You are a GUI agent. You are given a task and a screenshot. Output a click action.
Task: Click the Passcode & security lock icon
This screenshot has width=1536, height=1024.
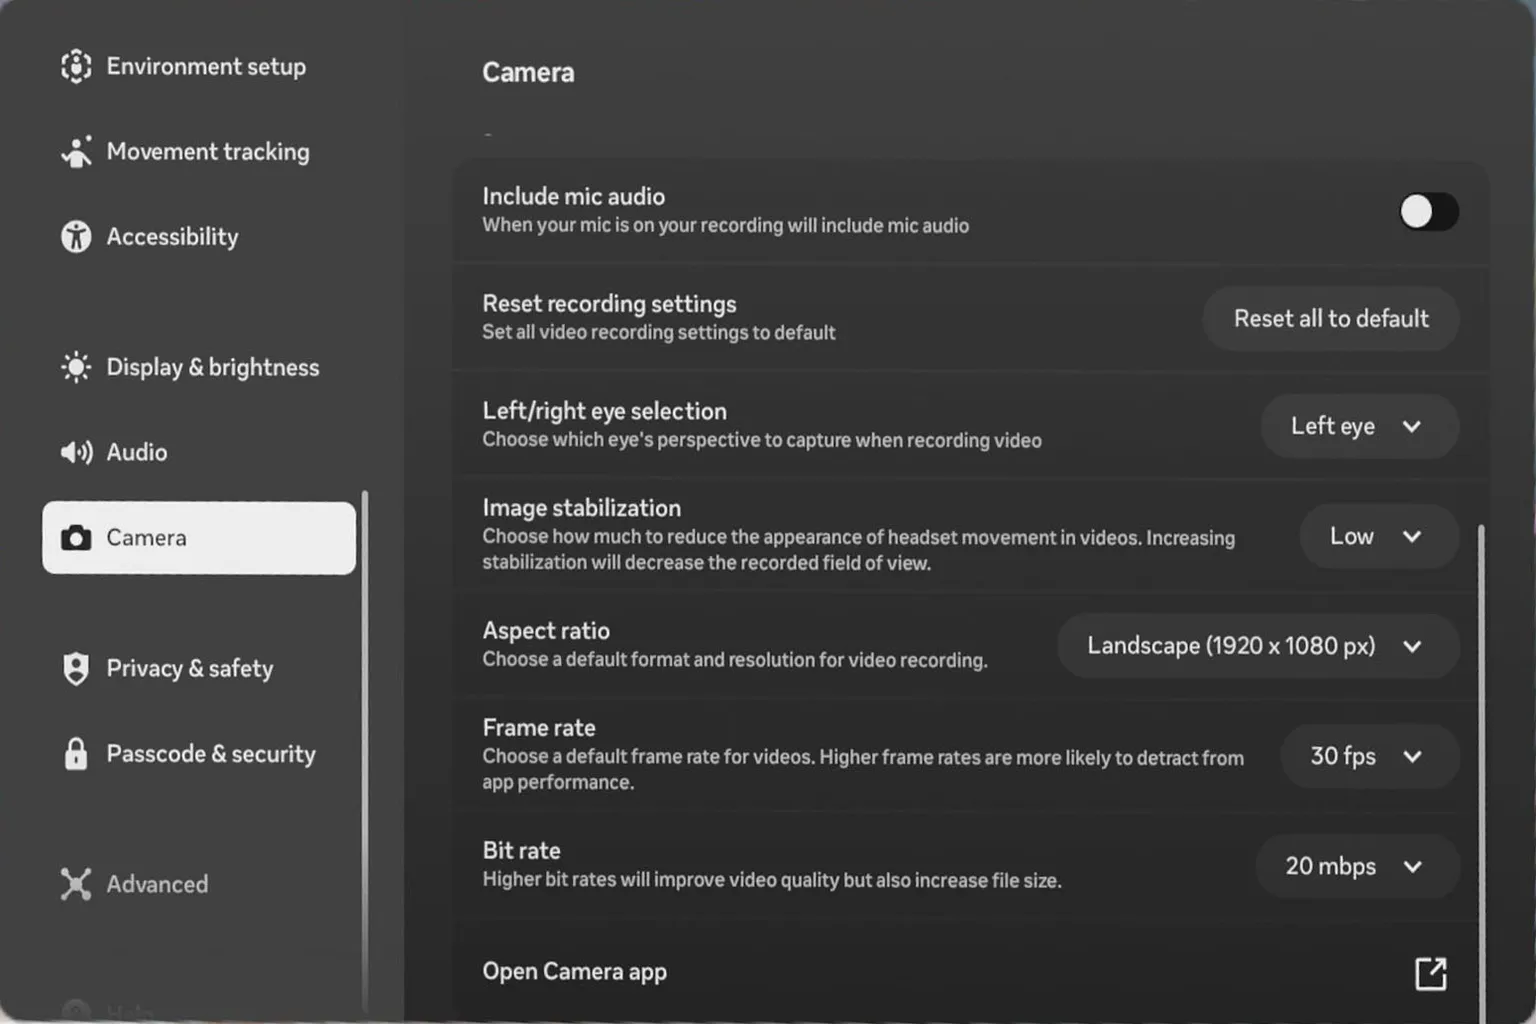[x=76, y=754]
